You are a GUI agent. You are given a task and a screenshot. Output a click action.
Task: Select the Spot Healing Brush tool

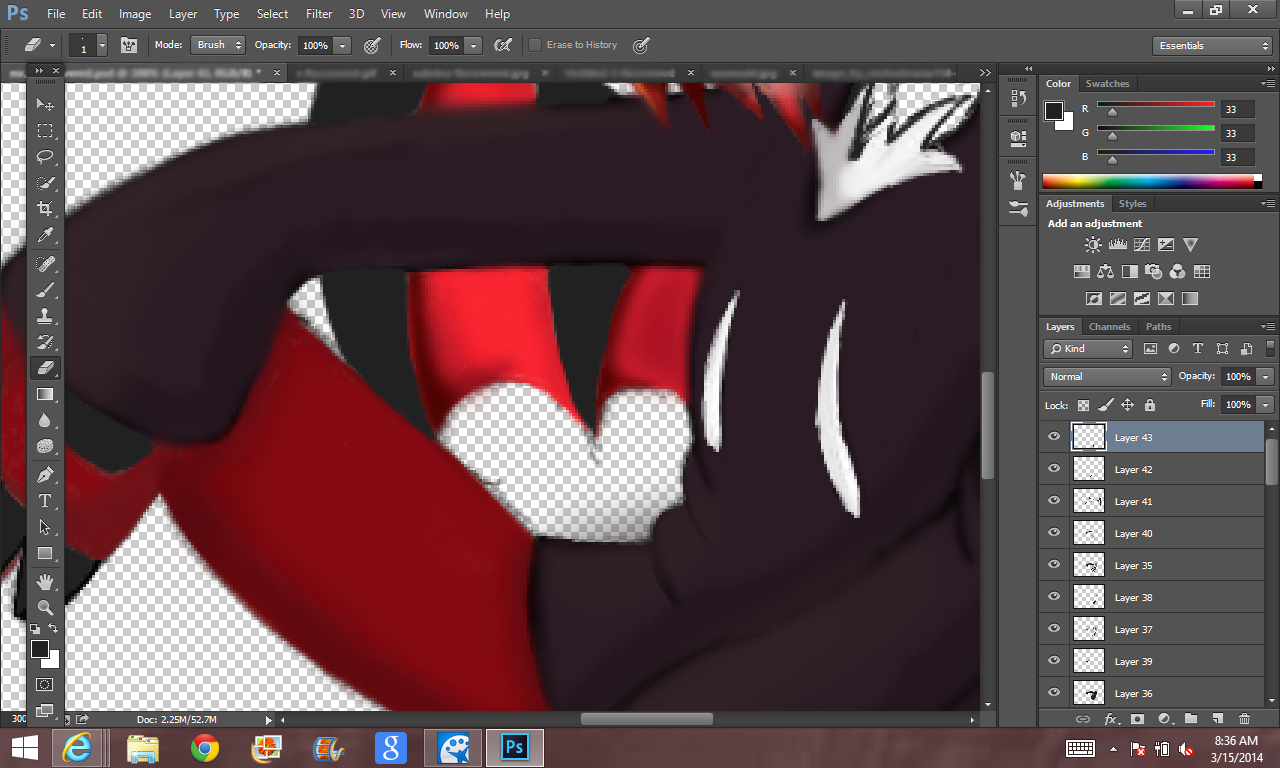(45, 264)
